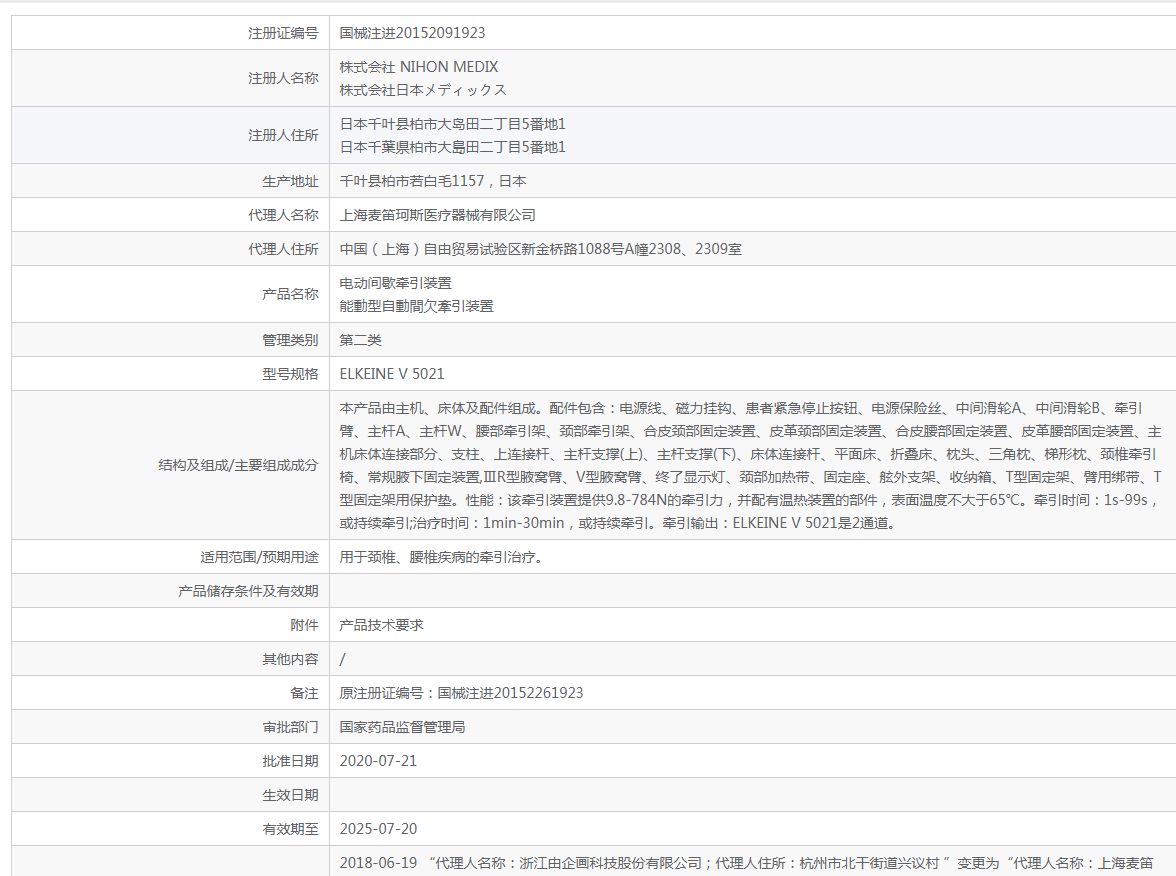
Task: Click approval date 2020-07-21
Action: [x=378, y=761]
